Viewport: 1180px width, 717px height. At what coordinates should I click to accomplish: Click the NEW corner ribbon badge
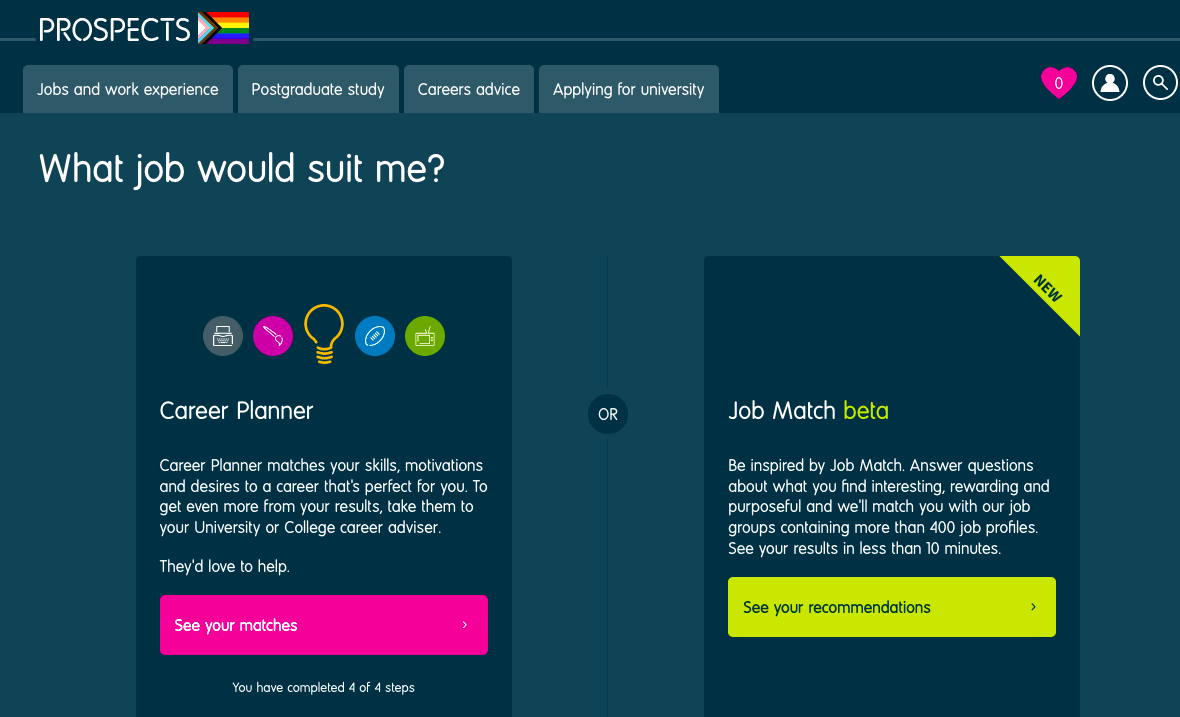point(1050,287)
